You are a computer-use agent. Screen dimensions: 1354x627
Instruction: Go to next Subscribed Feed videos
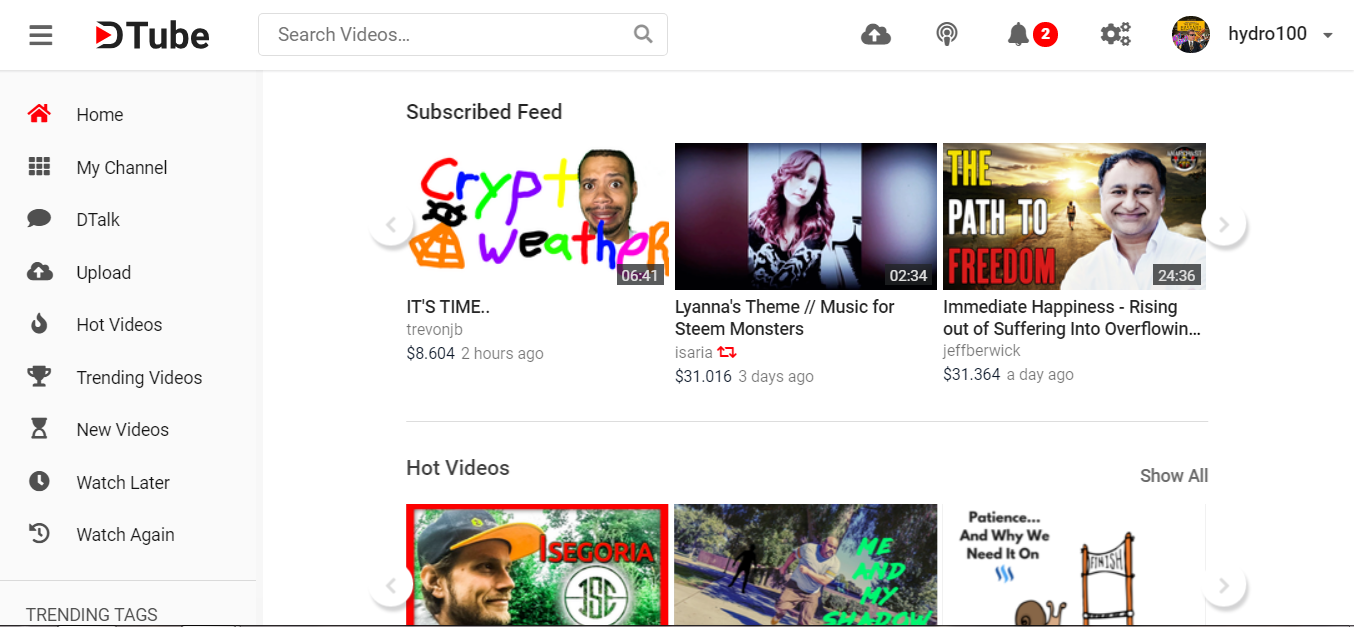point(1224,225)
